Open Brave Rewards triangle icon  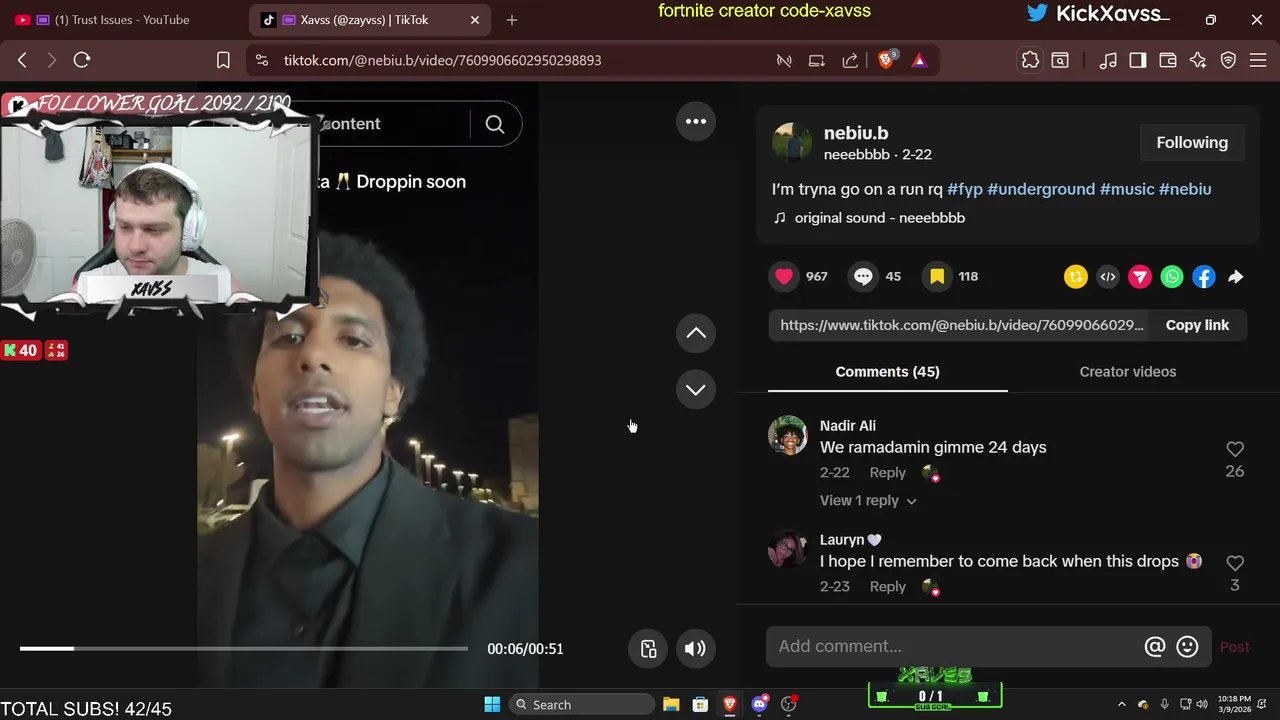click(919, 61)
